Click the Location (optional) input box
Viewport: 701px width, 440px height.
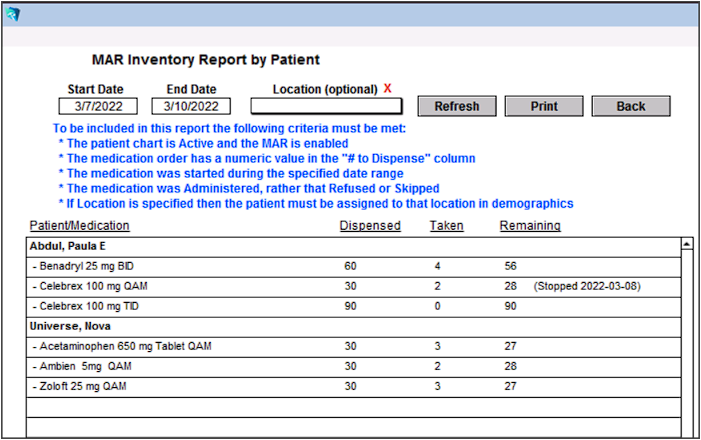pos(326,106)
